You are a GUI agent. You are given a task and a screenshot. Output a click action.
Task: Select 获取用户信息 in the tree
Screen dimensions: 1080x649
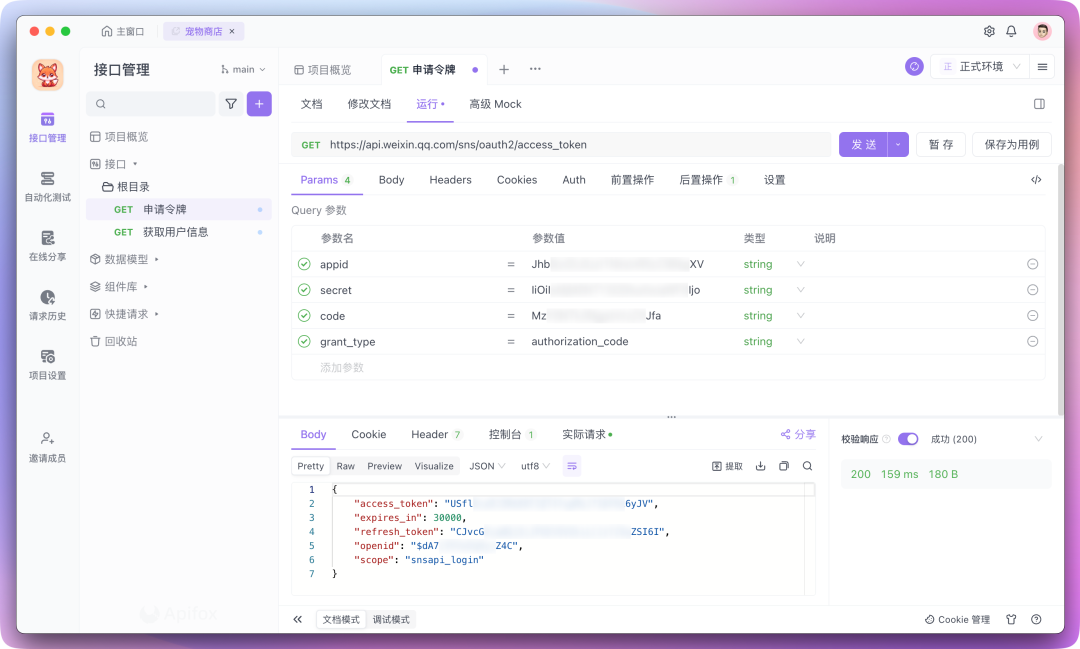click(x=178, y=232)
